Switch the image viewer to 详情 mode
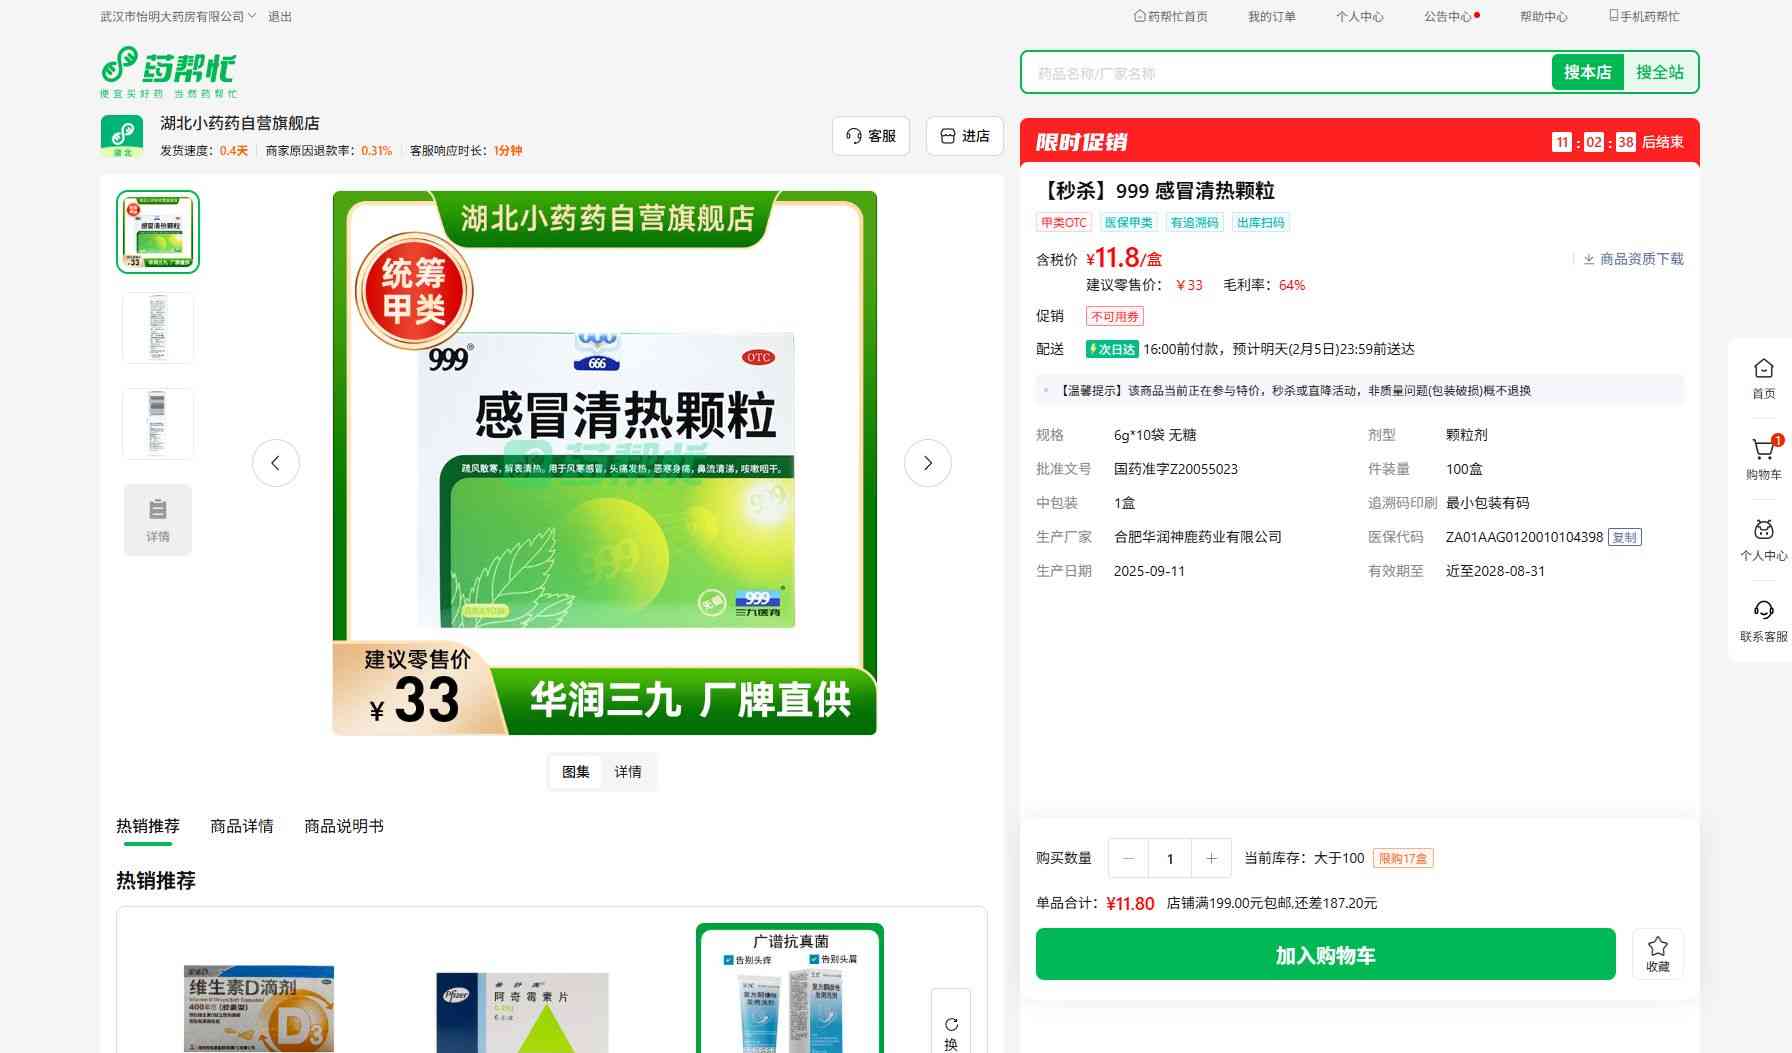The width and height of the screenshot is (1792, 1053). point(628,772)
